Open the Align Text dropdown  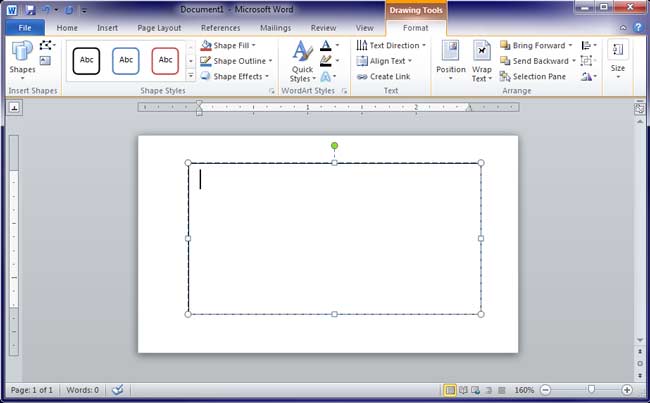384,61
